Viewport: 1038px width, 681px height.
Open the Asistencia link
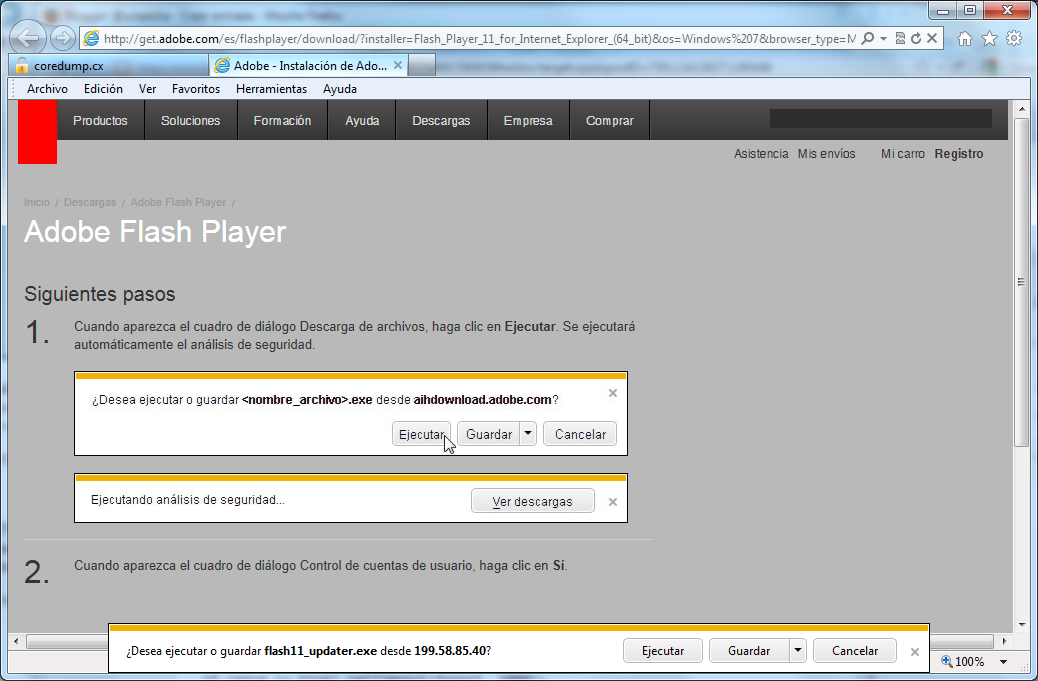761,154
